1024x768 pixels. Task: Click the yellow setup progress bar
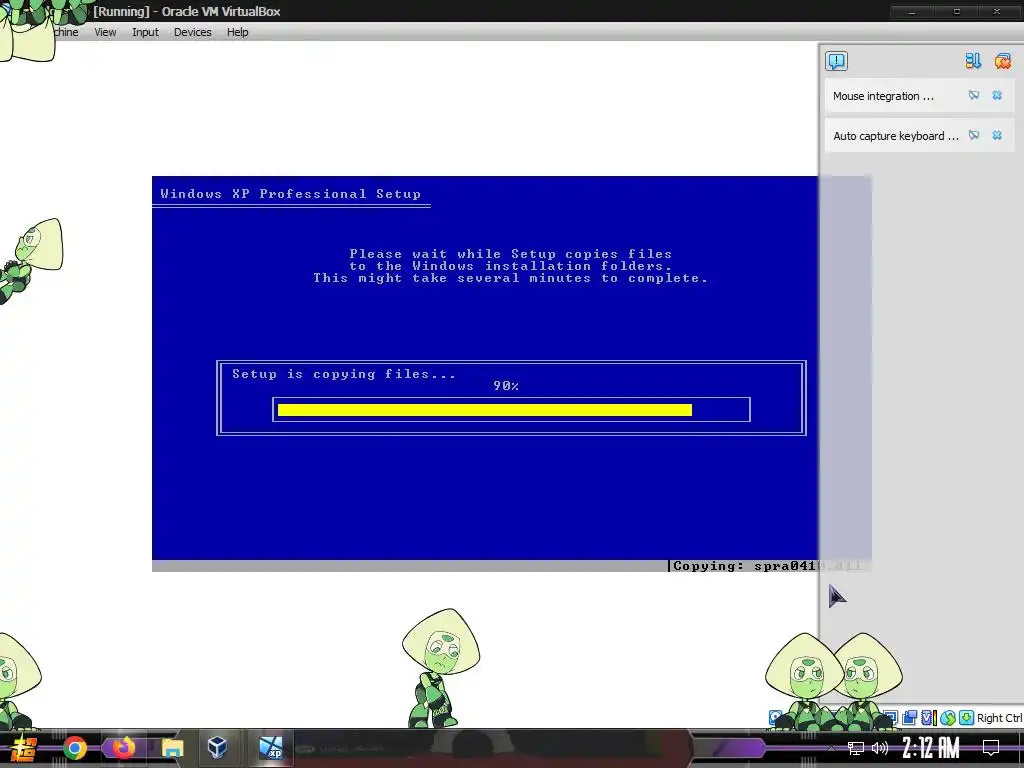485,409
